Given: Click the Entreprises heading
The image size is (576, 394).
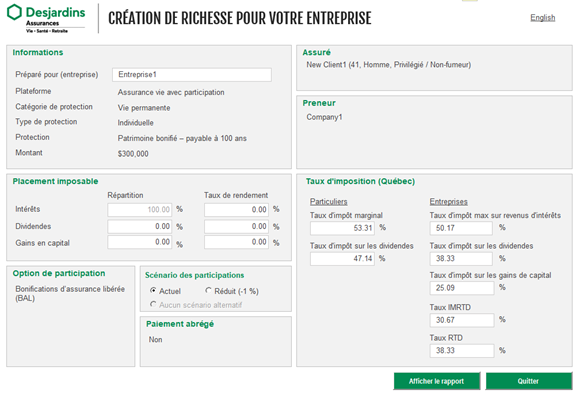Looking at the screenshot, I should (449, 202).
